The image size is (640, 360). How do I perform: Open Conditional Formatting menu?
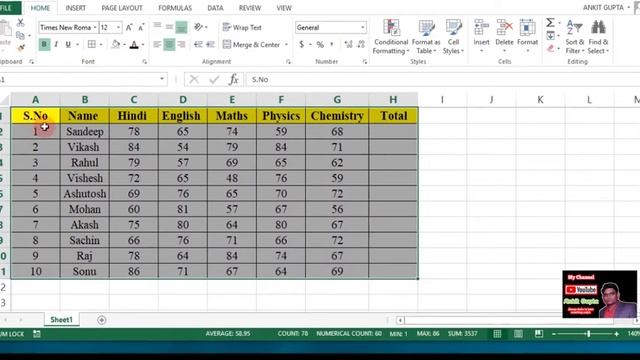(391, 37)
